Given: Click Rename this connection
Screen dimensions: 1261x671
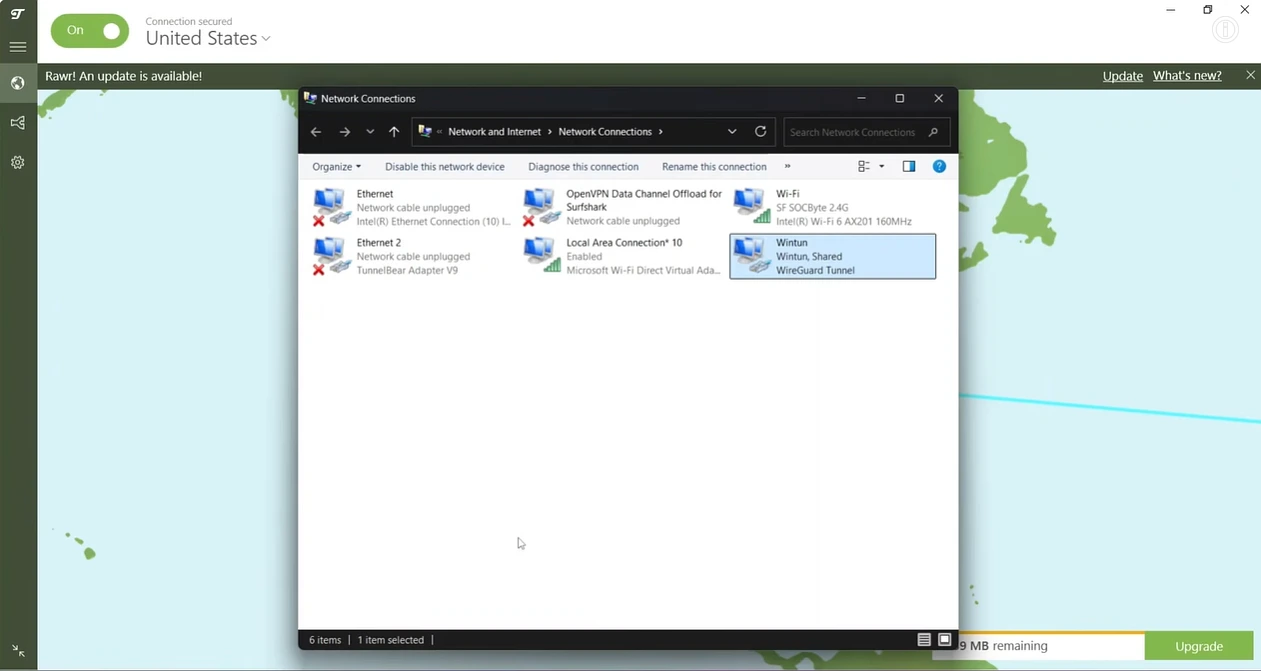Looking at the screenshot, I should [x=714, y=167].
